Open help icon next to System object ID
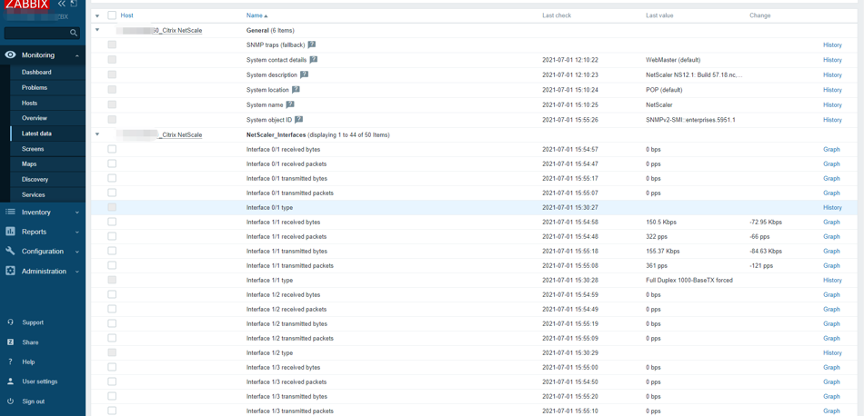 [299, 119]
